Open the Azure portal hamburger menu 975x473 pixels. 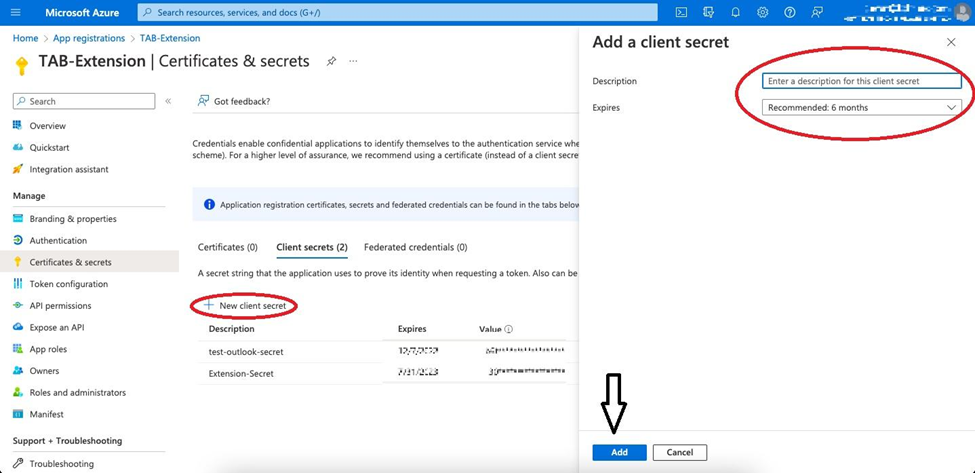(16, 12)
